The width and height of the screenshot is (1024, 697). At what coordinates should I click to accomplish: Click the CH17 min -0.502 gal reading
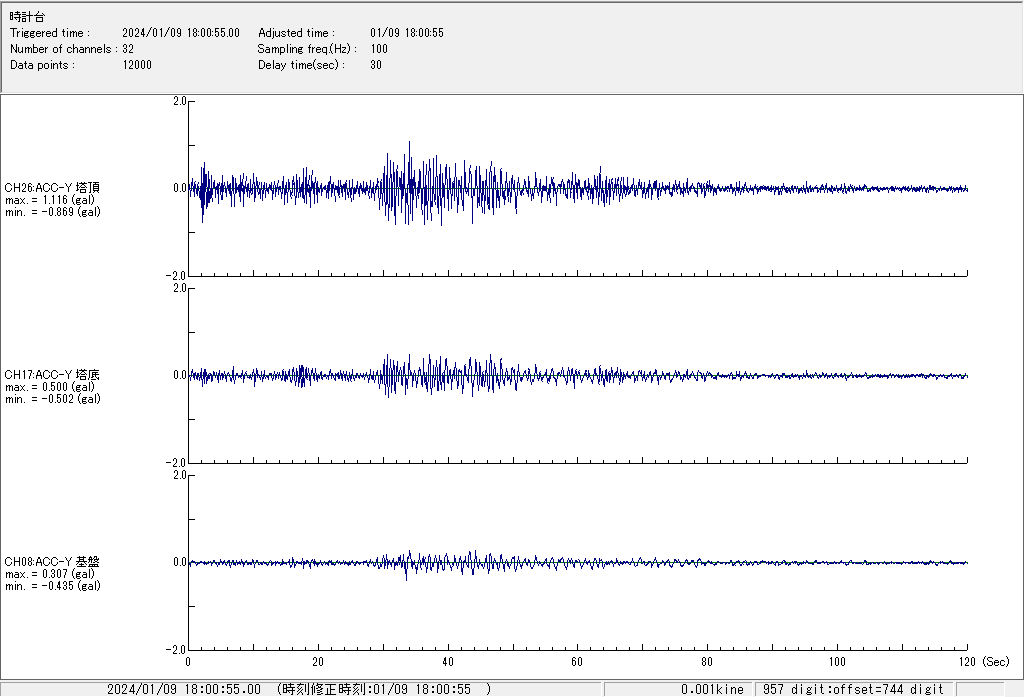tap(52, 399)
